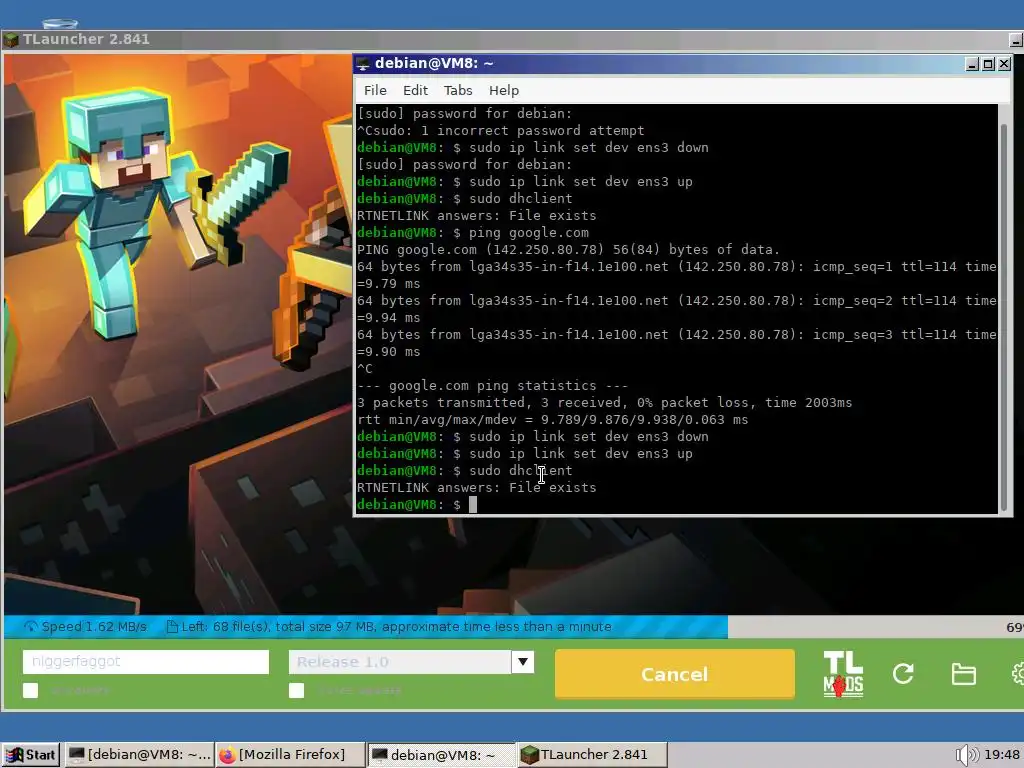
Task: Toggle the Accounts checkbox under the username field
Action: point(30,691)
